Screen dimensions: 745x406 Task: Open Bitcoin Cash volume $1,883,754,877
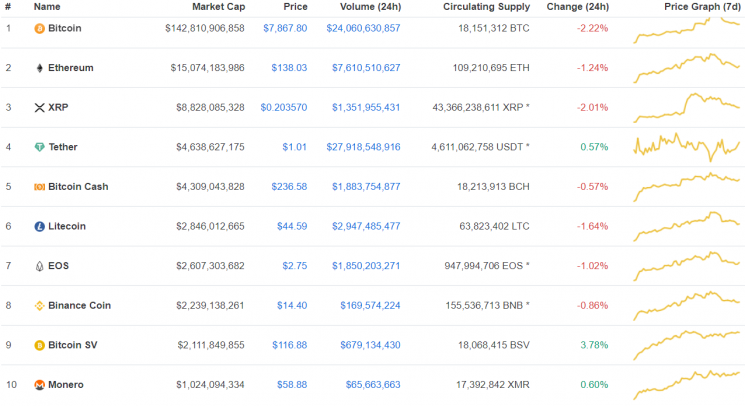pyautogui.click(x=366, y=187)
